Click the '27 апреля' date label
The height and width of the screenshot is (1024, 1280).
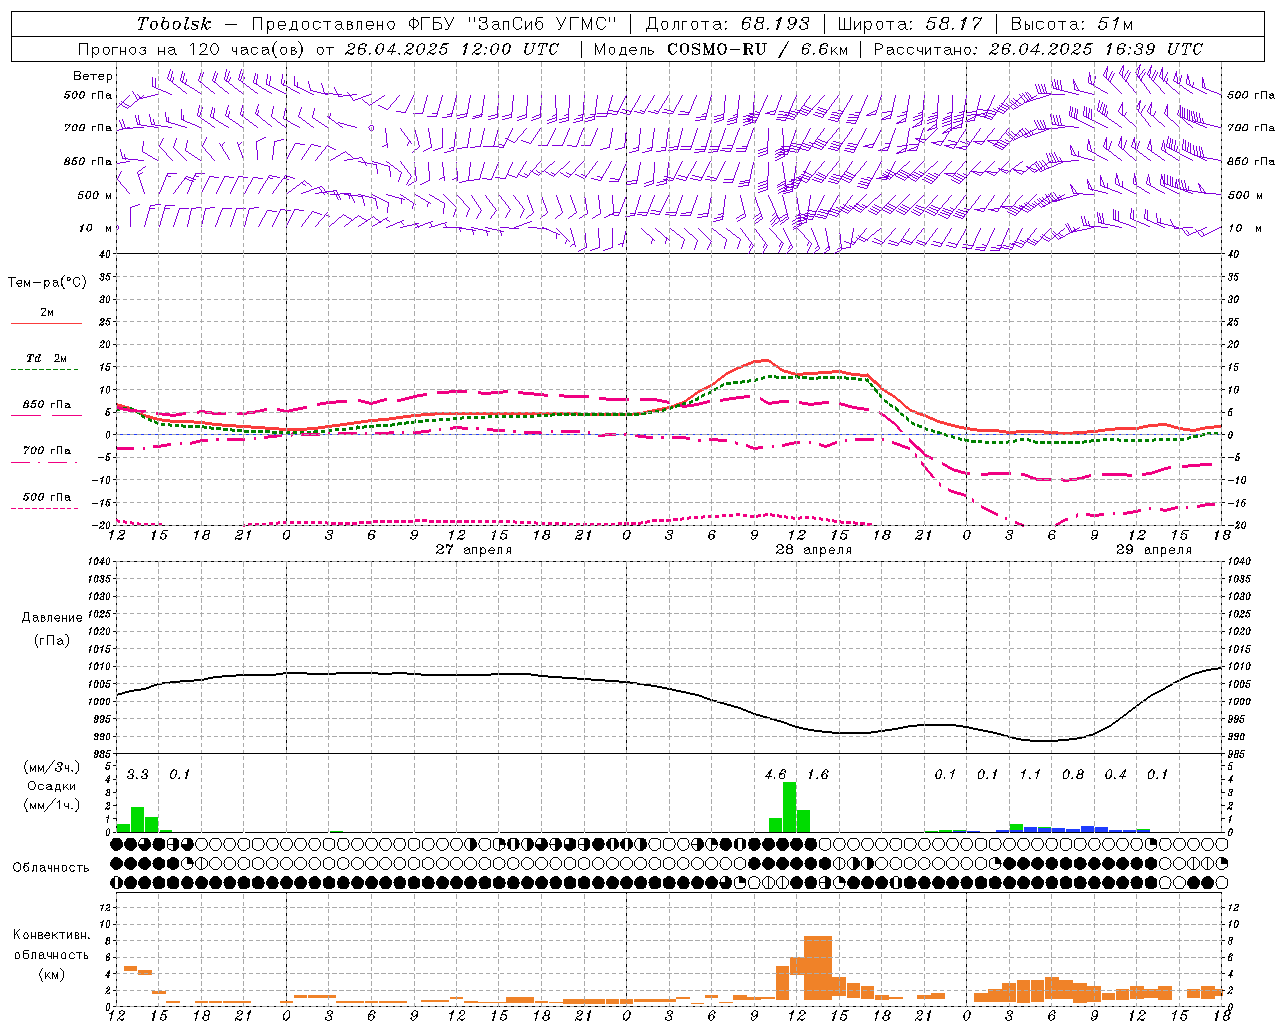coord(474,550)
